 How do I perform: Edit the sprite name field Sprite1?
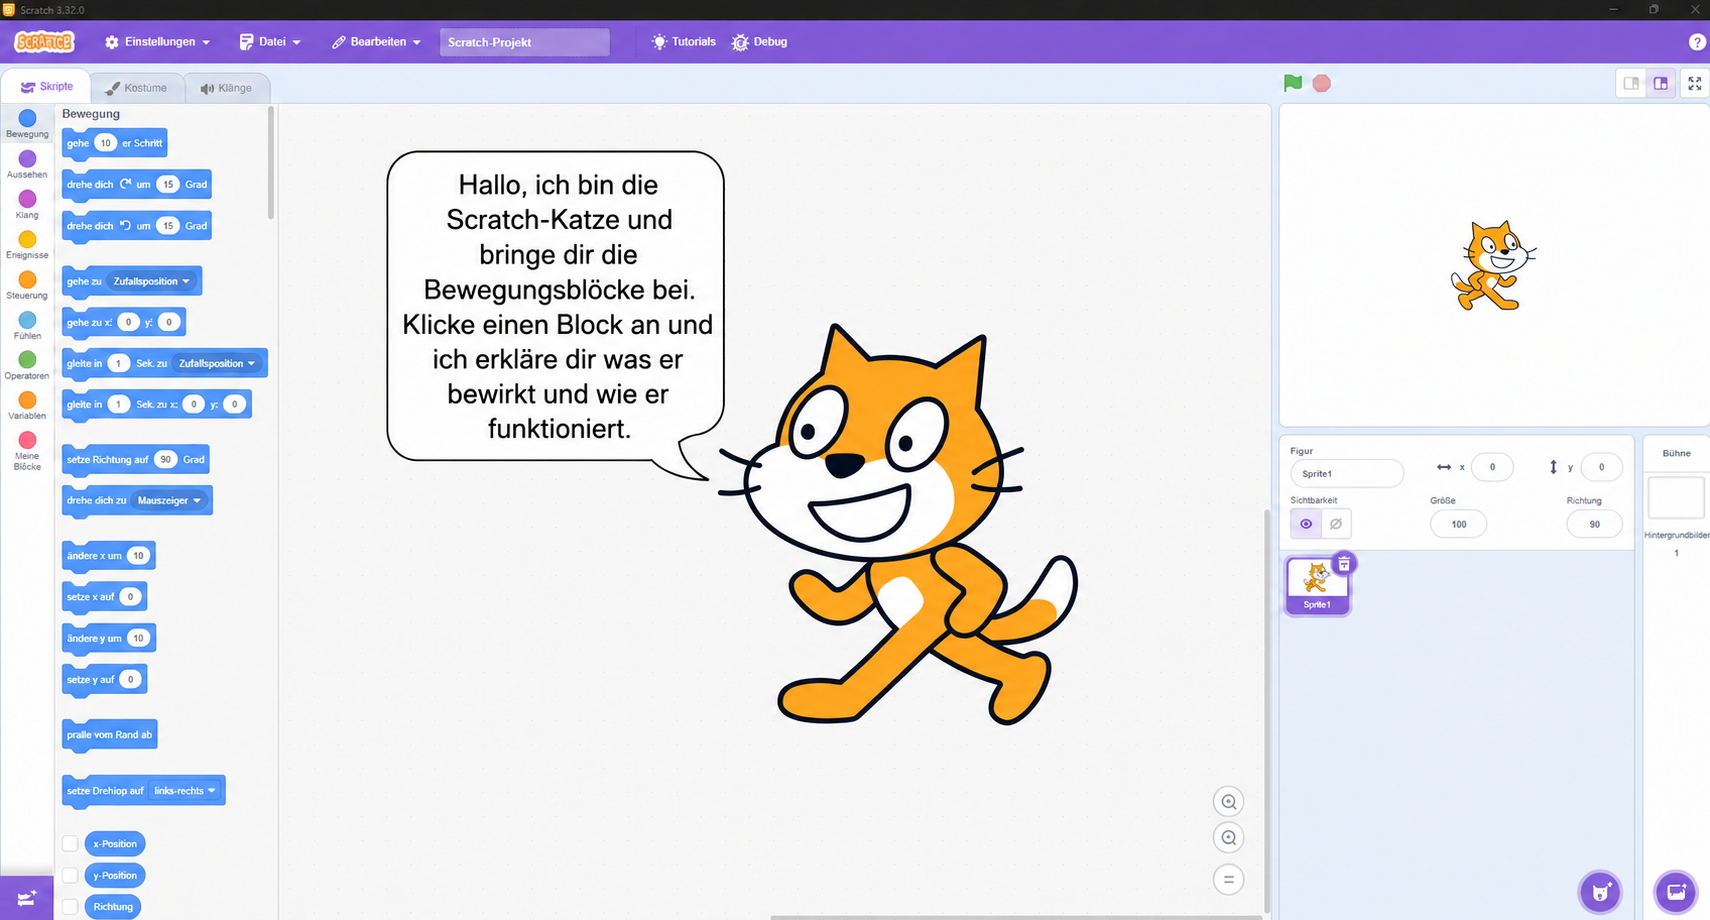click(x=1346, y=473)
